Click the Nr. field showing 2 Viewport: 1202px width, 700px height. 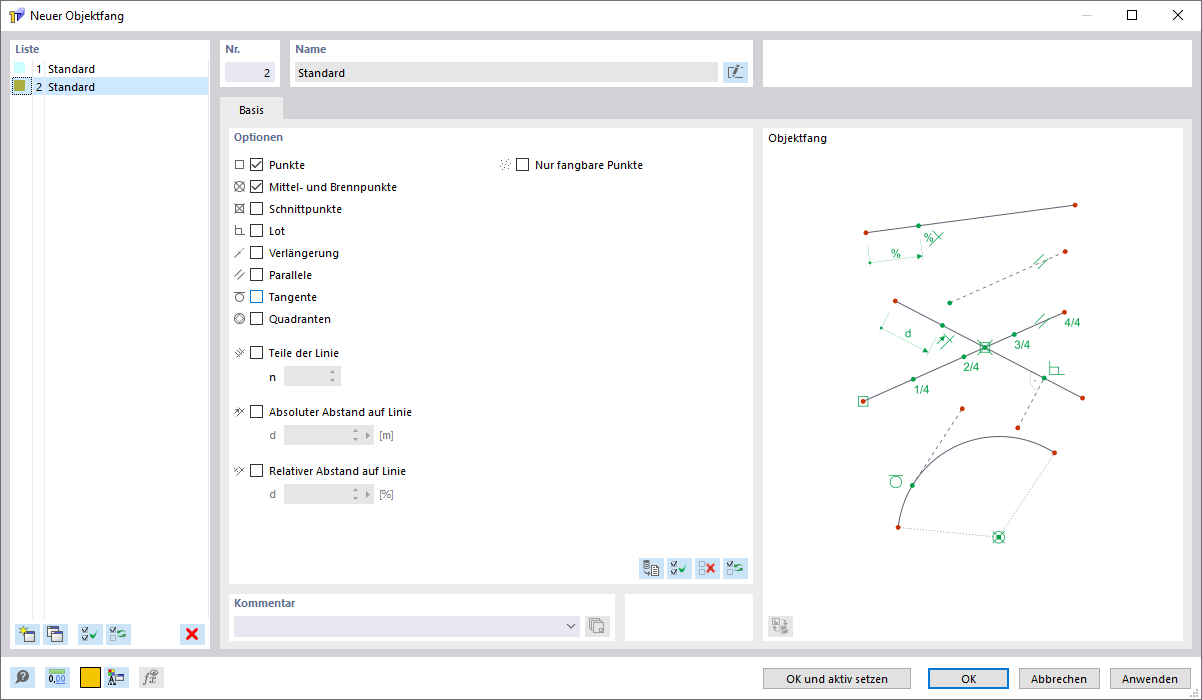pos(249,72)
